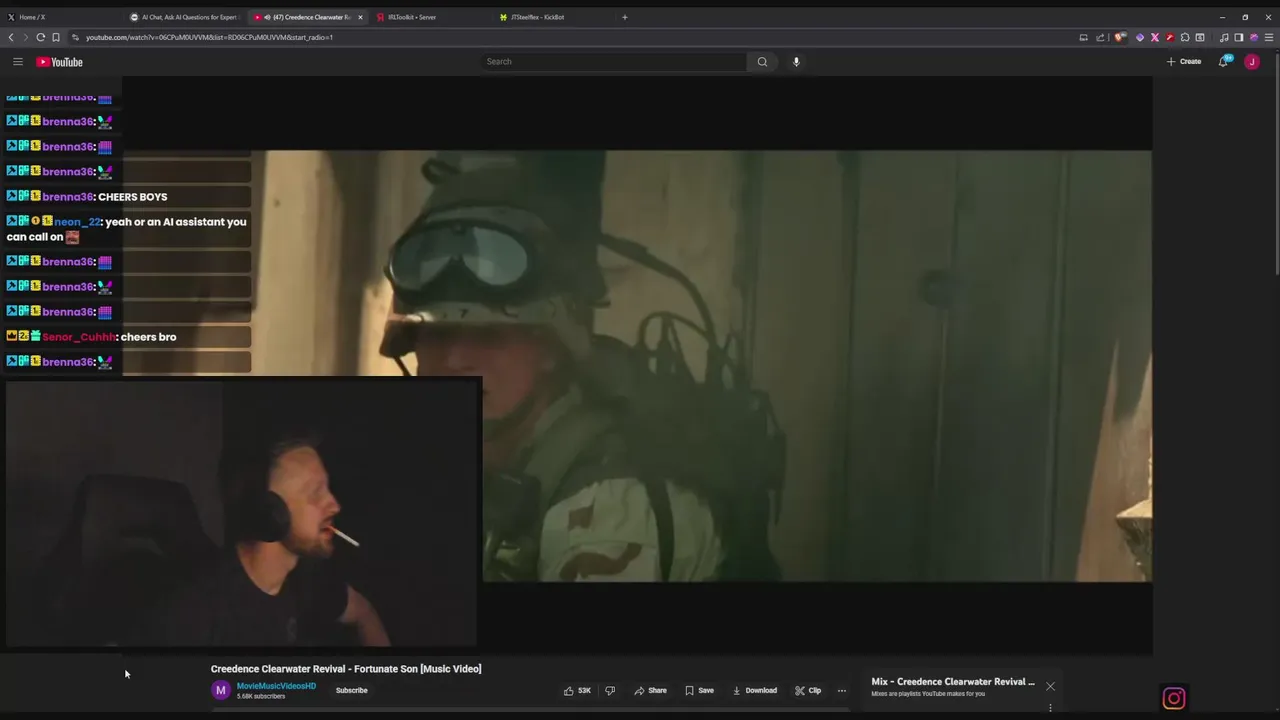Bookmark this page icon
Screen dimensions: 1280x720
pyautogui.click(x=56, y=37)
